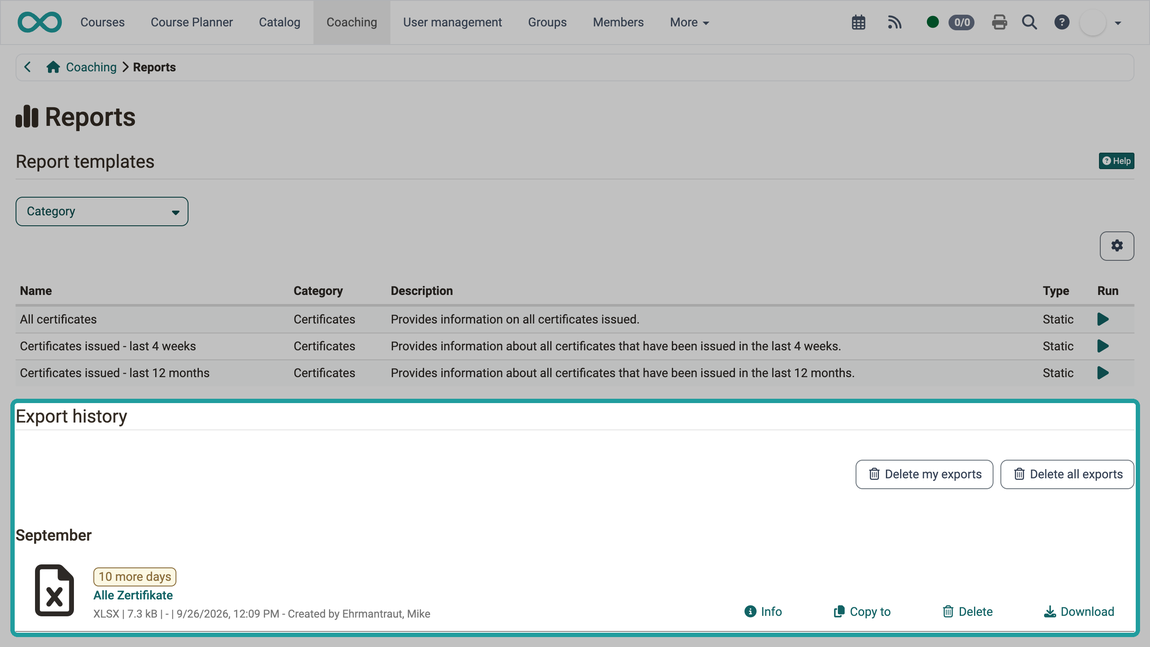Sort table by Name column header
The width and height of the screenshot is (1150, 647).
coord(36,290)
